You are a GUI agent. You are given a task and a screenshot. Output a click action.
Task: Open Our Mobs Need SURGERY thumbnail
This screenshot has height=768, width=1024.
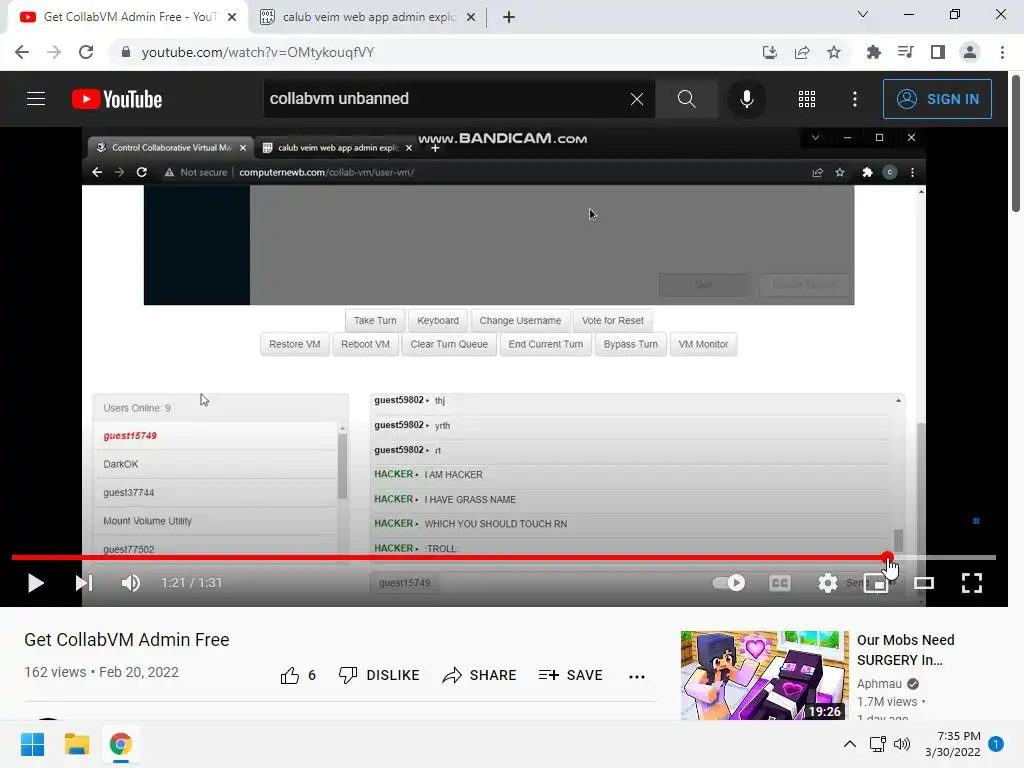764,675
